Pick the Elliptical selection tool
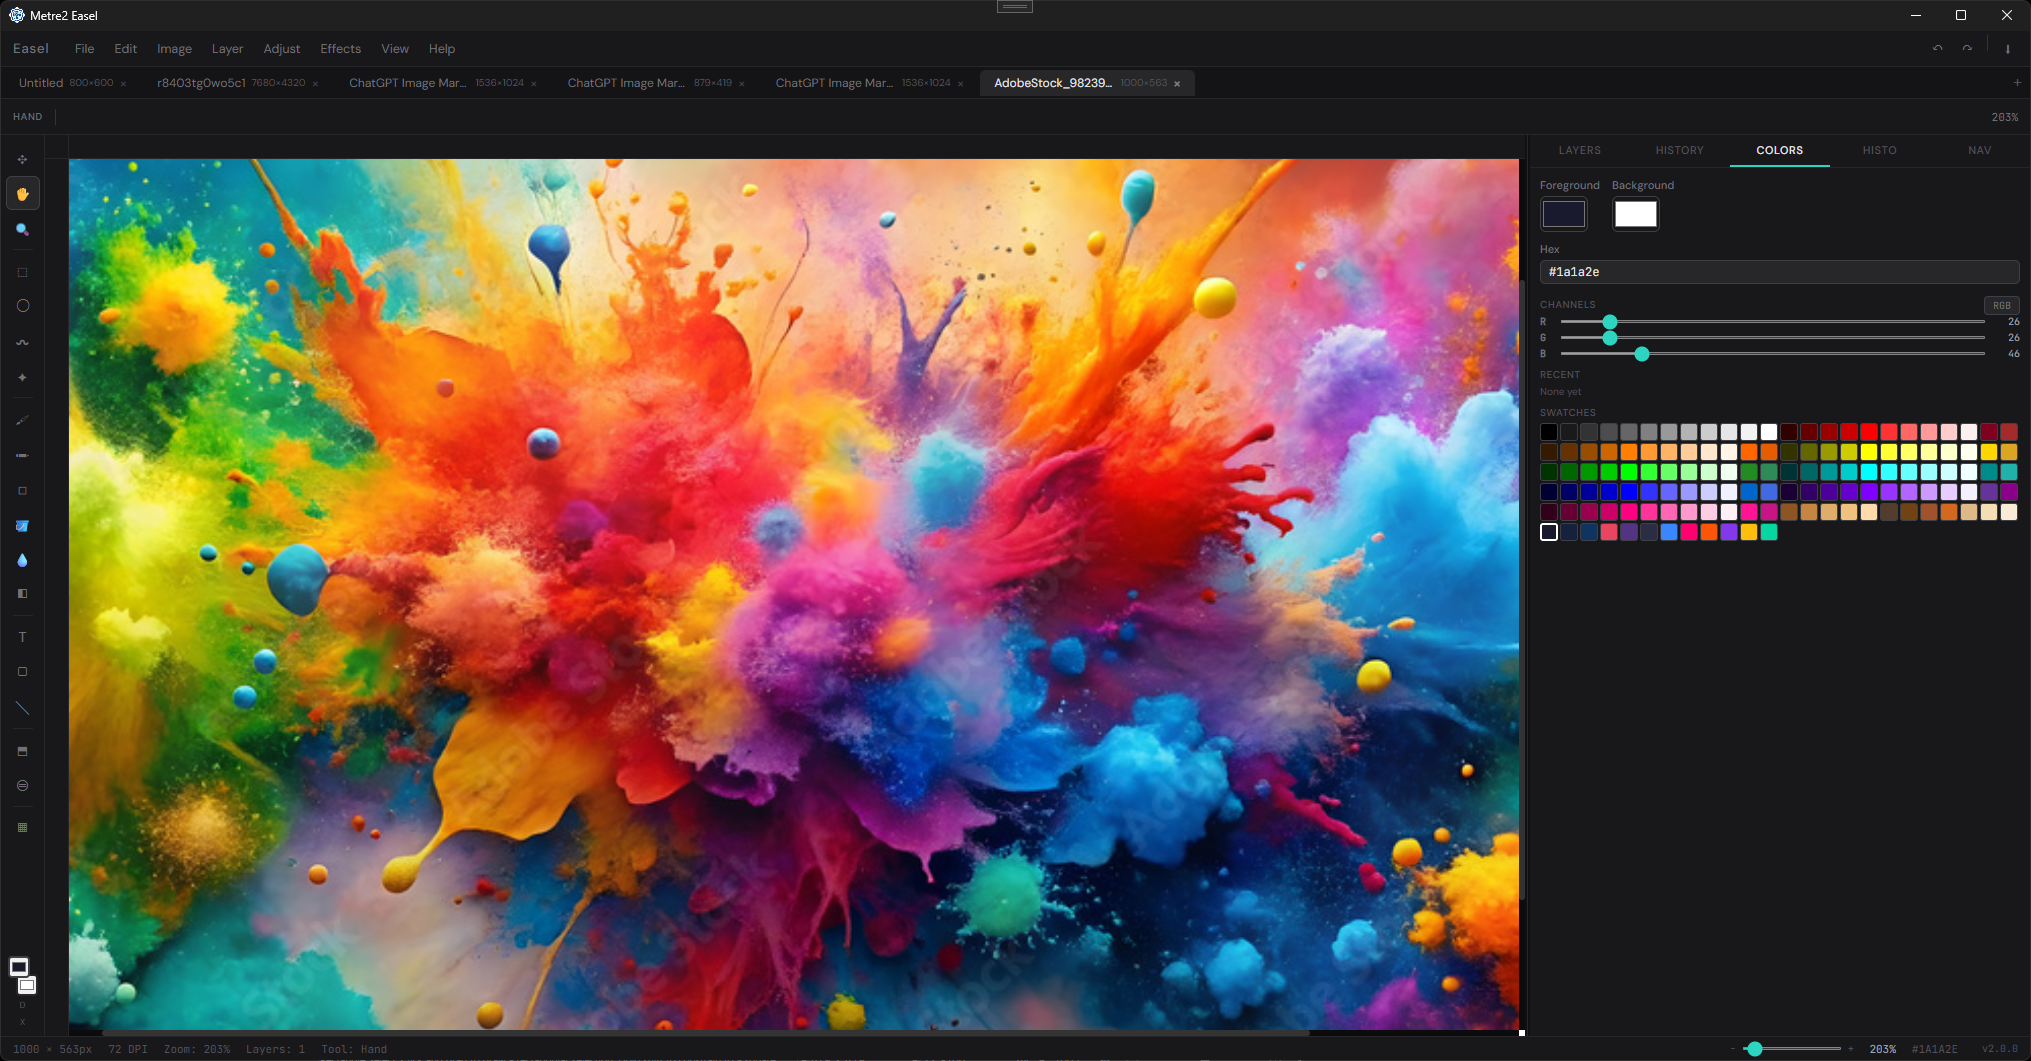This screenshot has width=2031, height=1061. pos(22,306)
